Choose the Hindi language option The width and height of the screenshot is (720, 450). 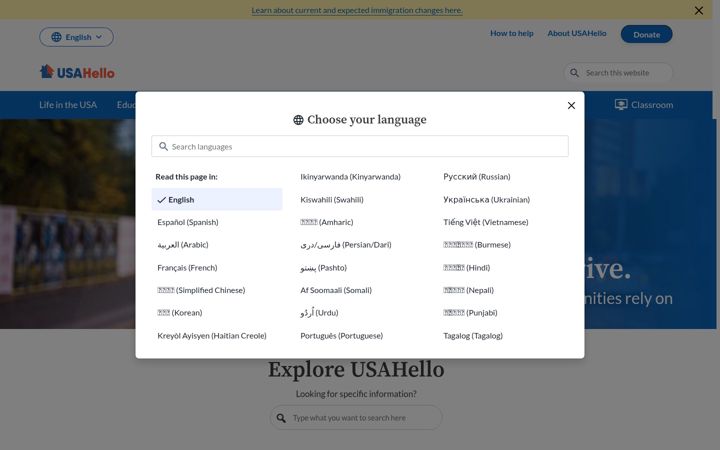467,268
